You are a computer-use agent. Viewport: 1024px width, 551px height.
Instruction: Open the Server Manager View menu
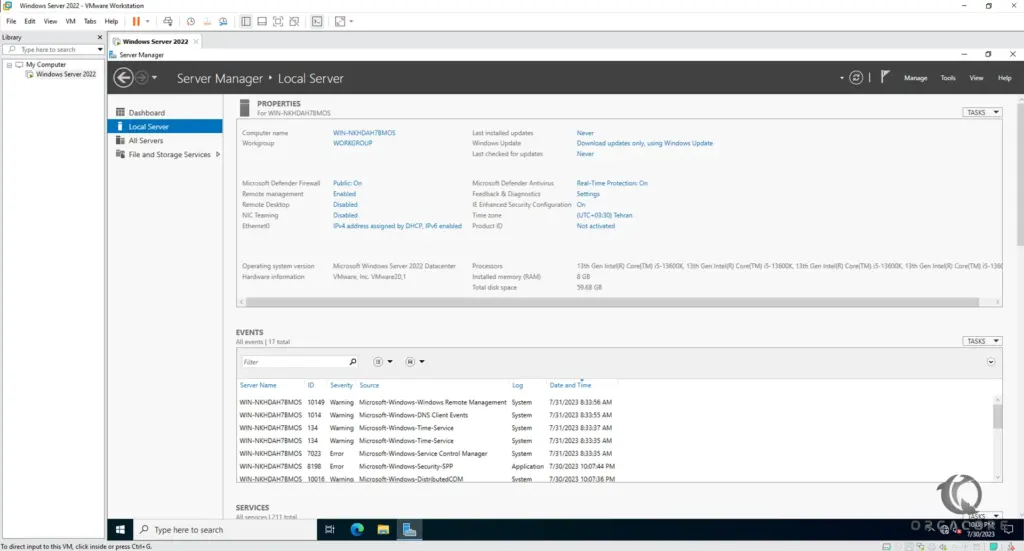pos(976,78)
